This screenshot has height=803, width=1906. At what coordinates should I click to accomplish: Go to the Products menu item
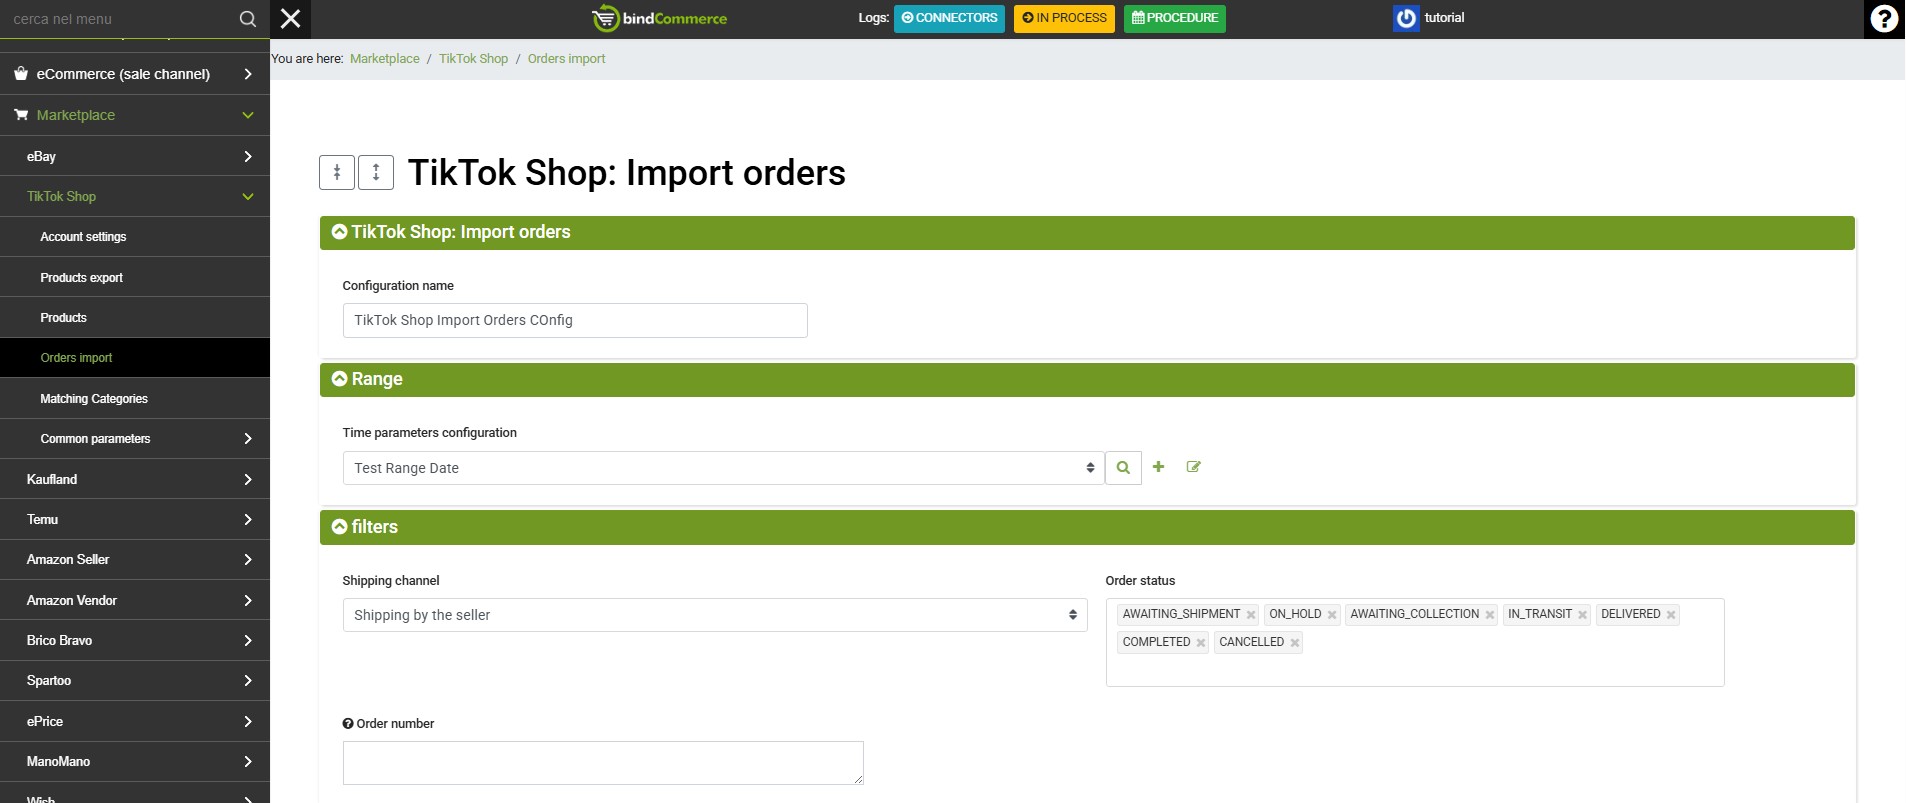click(x=135, y=318)
